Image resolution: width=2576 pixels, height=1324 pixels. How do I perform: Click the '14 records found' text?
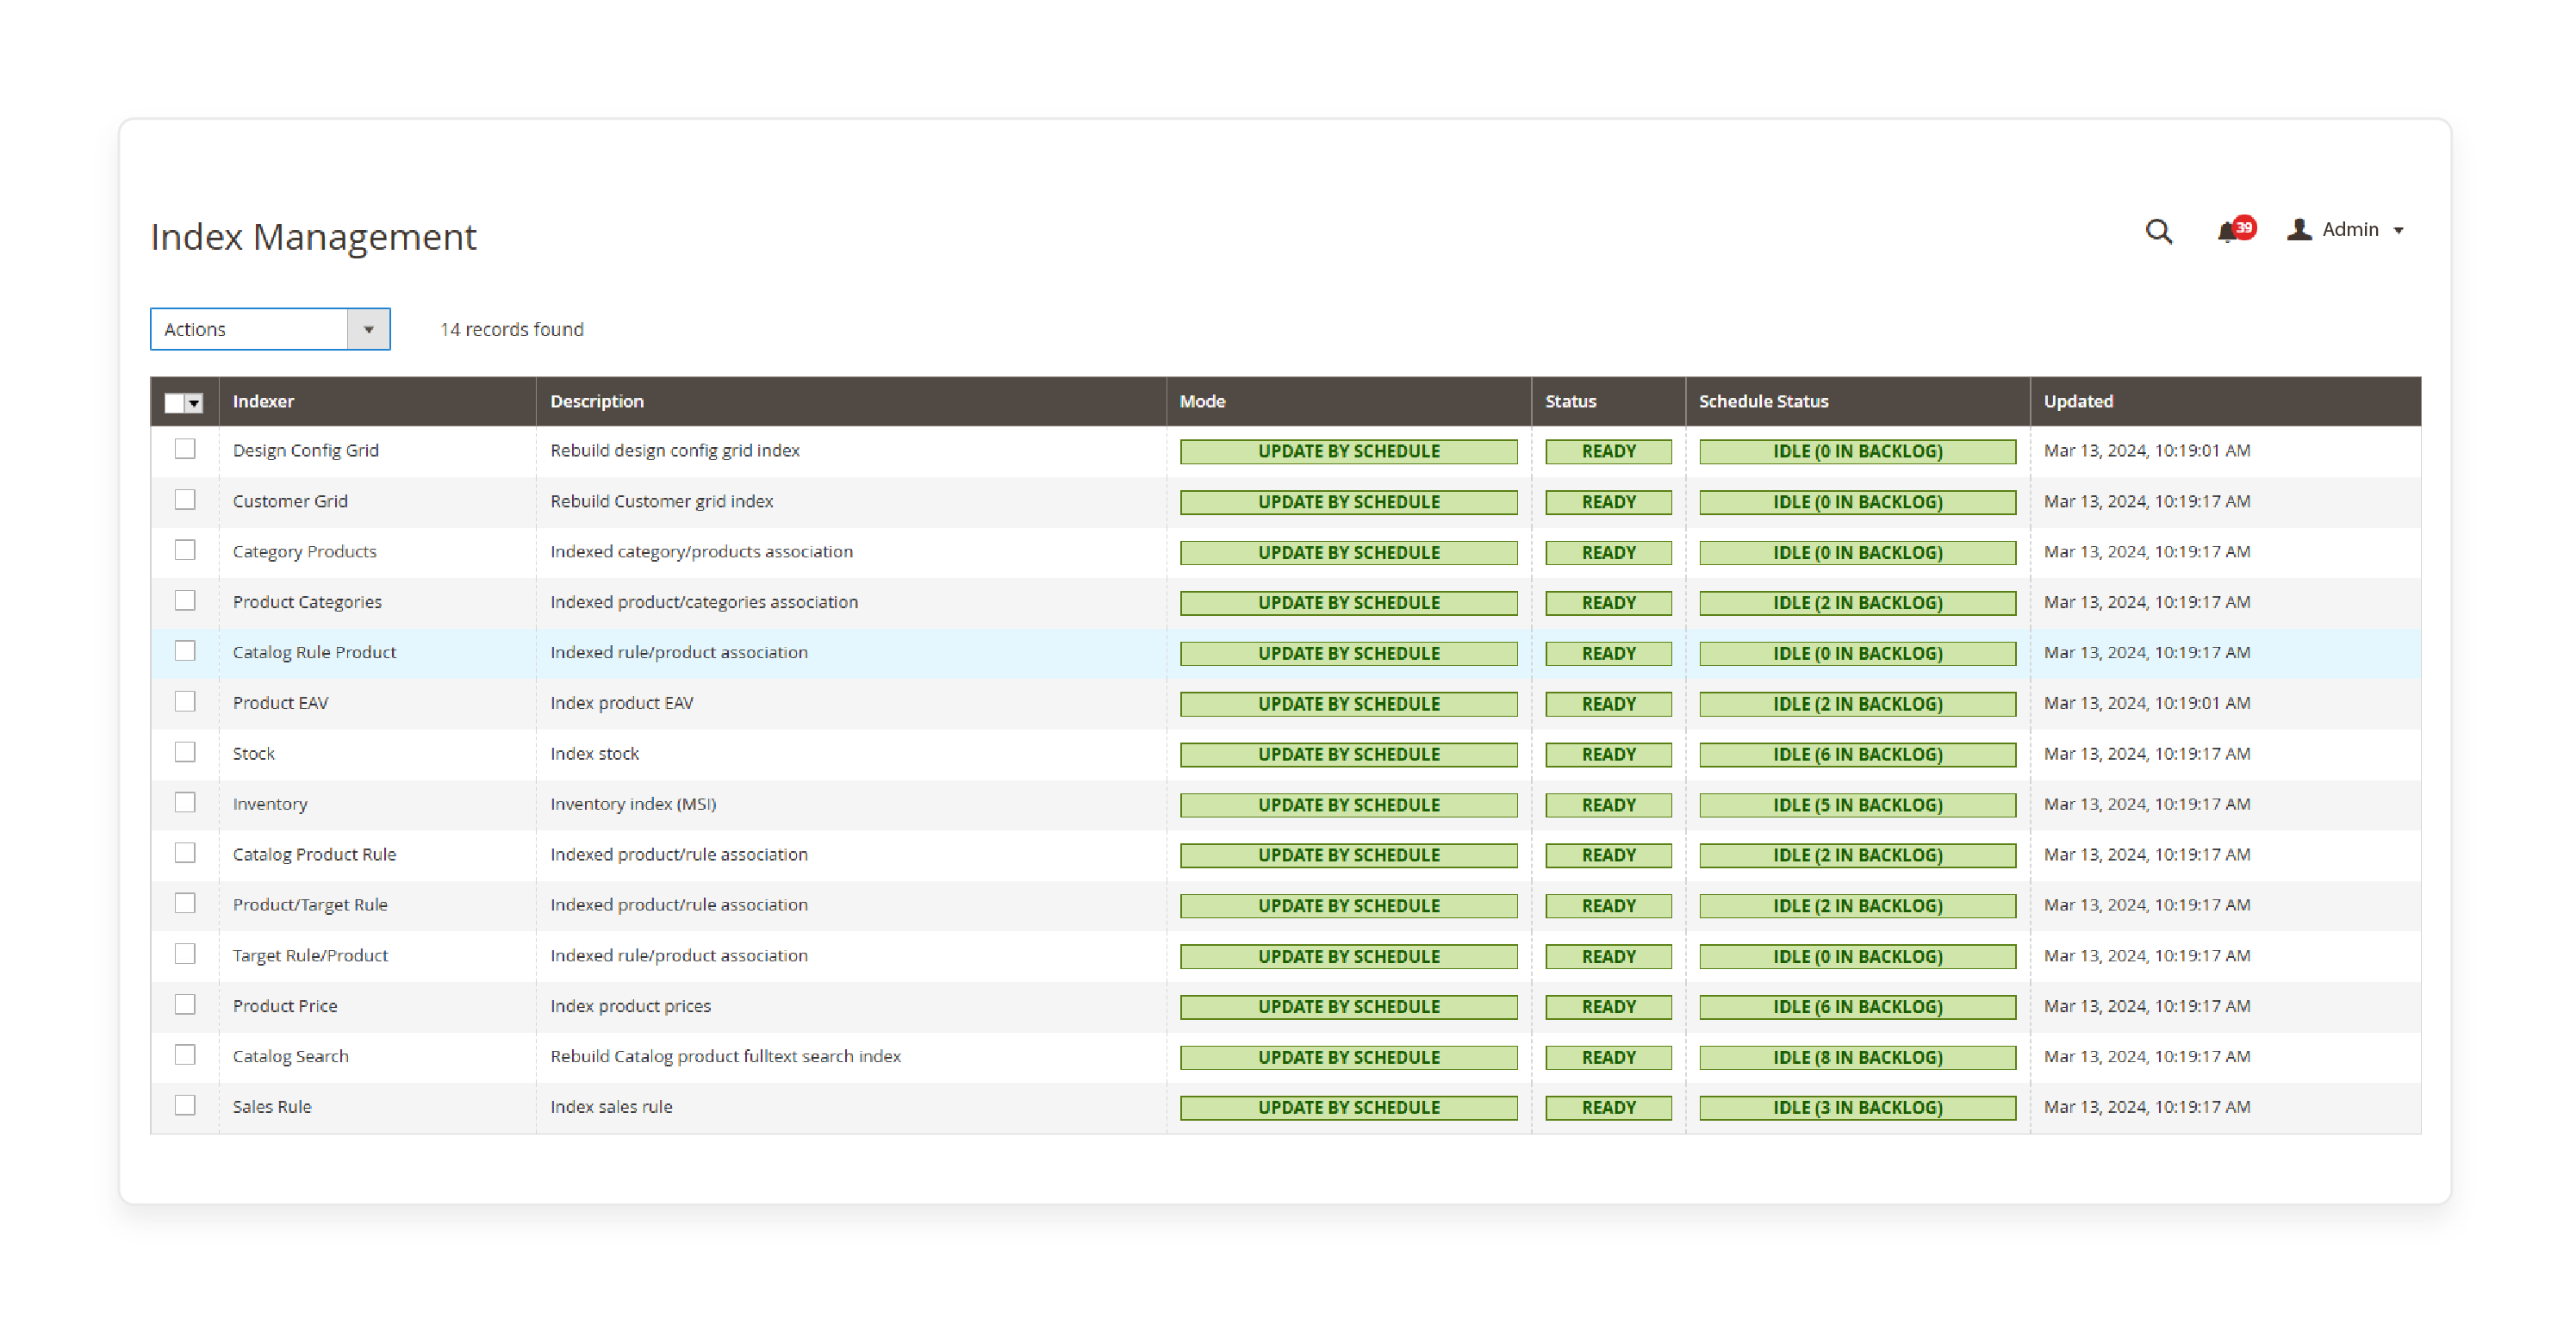coord(511,329)
